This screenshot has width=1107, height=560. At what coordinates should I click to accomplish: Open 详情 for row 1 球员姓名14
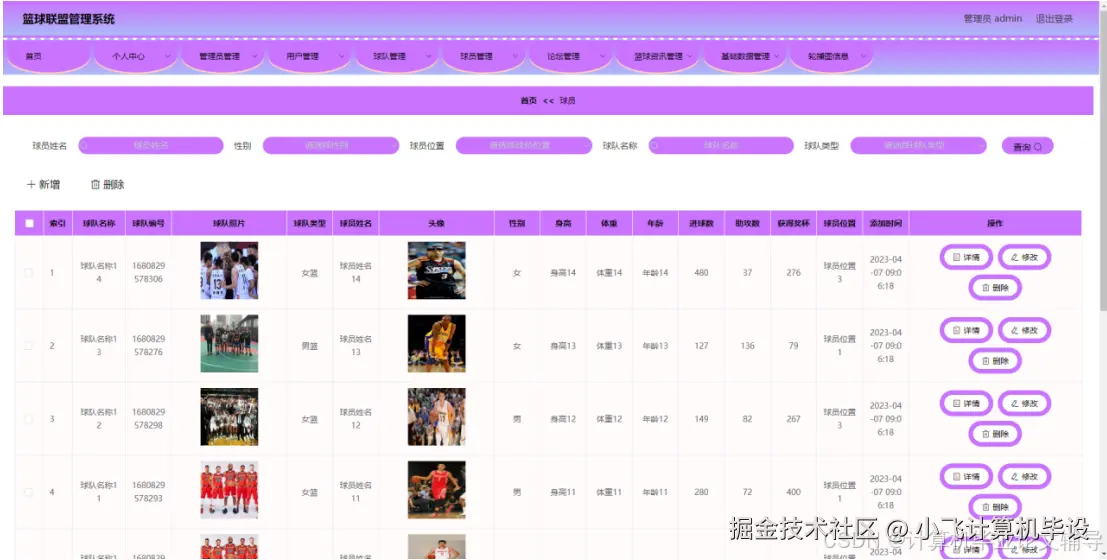966,257
